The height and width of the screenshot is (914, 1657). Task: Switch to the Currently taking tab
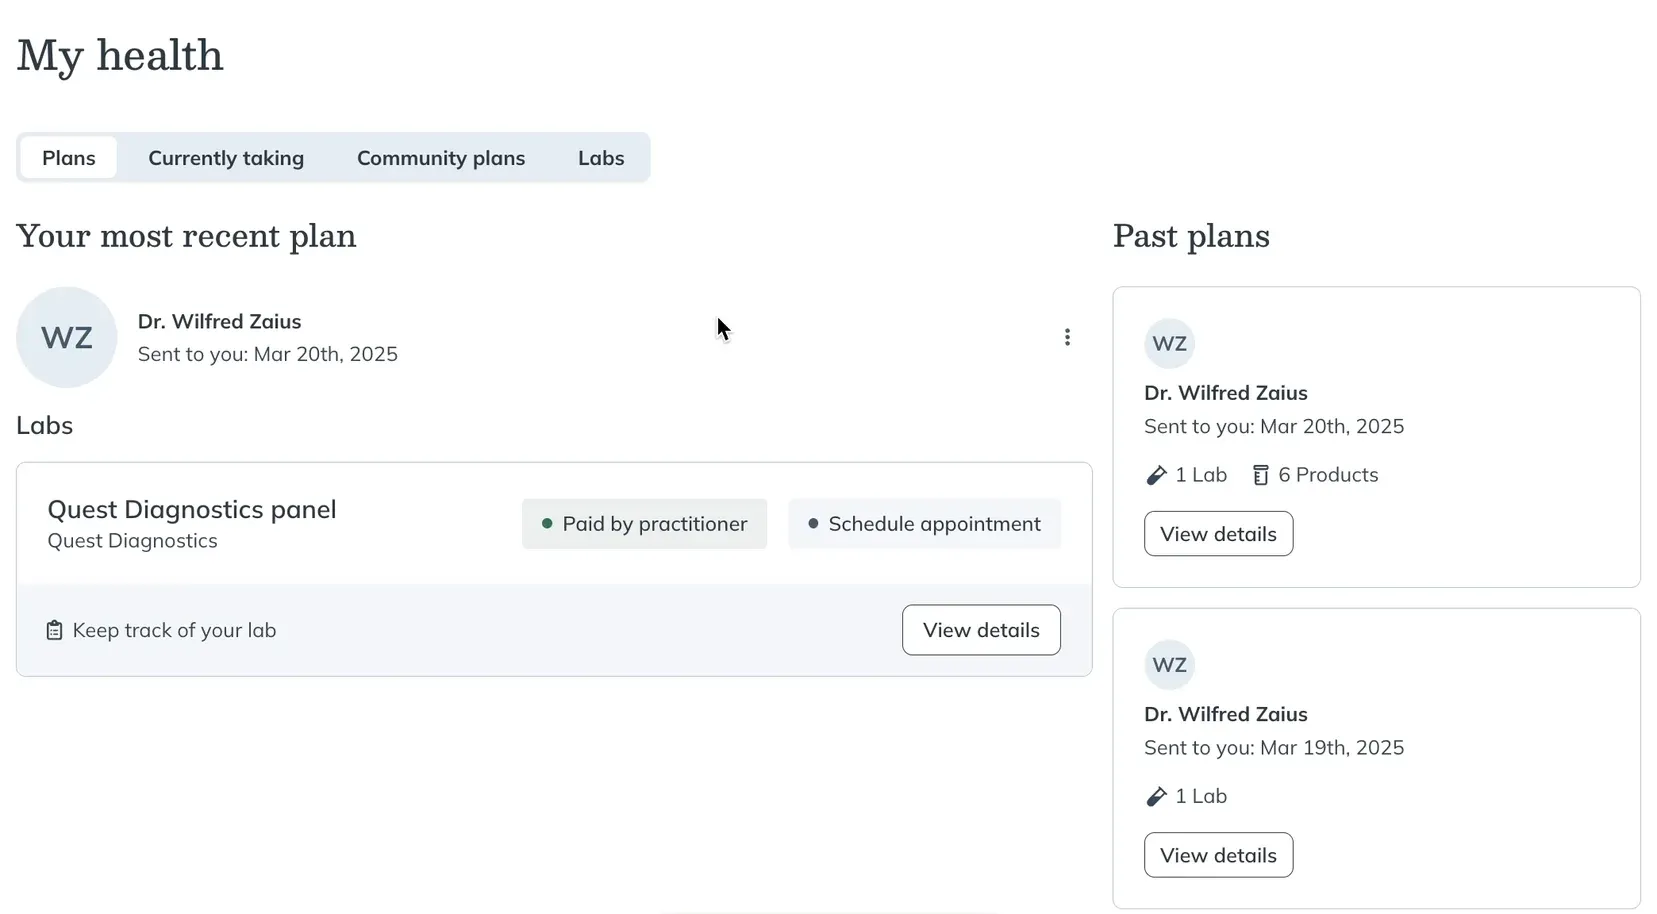226,158
